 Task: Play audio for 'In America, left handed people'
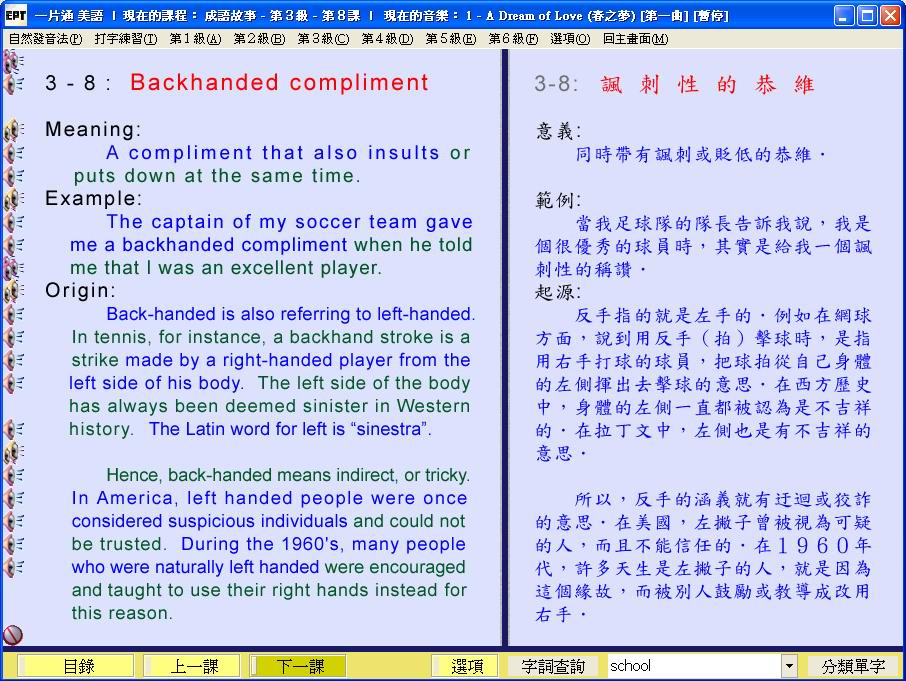click(13, 498)
